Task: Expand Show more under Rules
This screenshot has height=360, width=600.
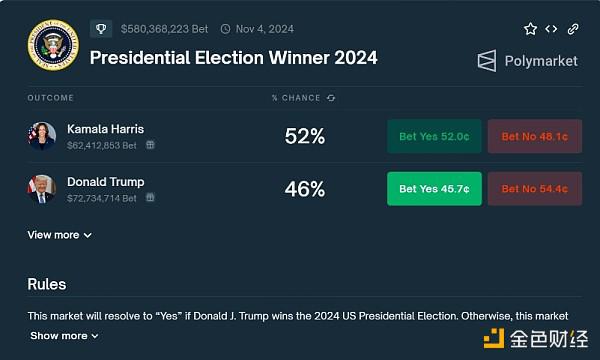Action: point(64,336)
